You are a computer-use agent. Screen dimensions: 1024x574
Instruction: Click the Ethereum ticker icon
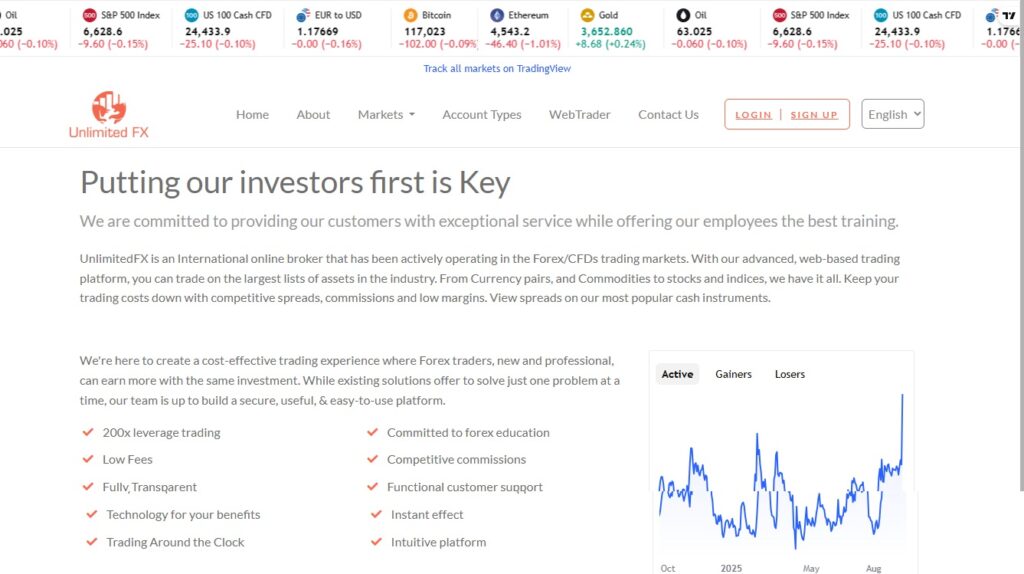pyautogui.click(x=497, y=16)
